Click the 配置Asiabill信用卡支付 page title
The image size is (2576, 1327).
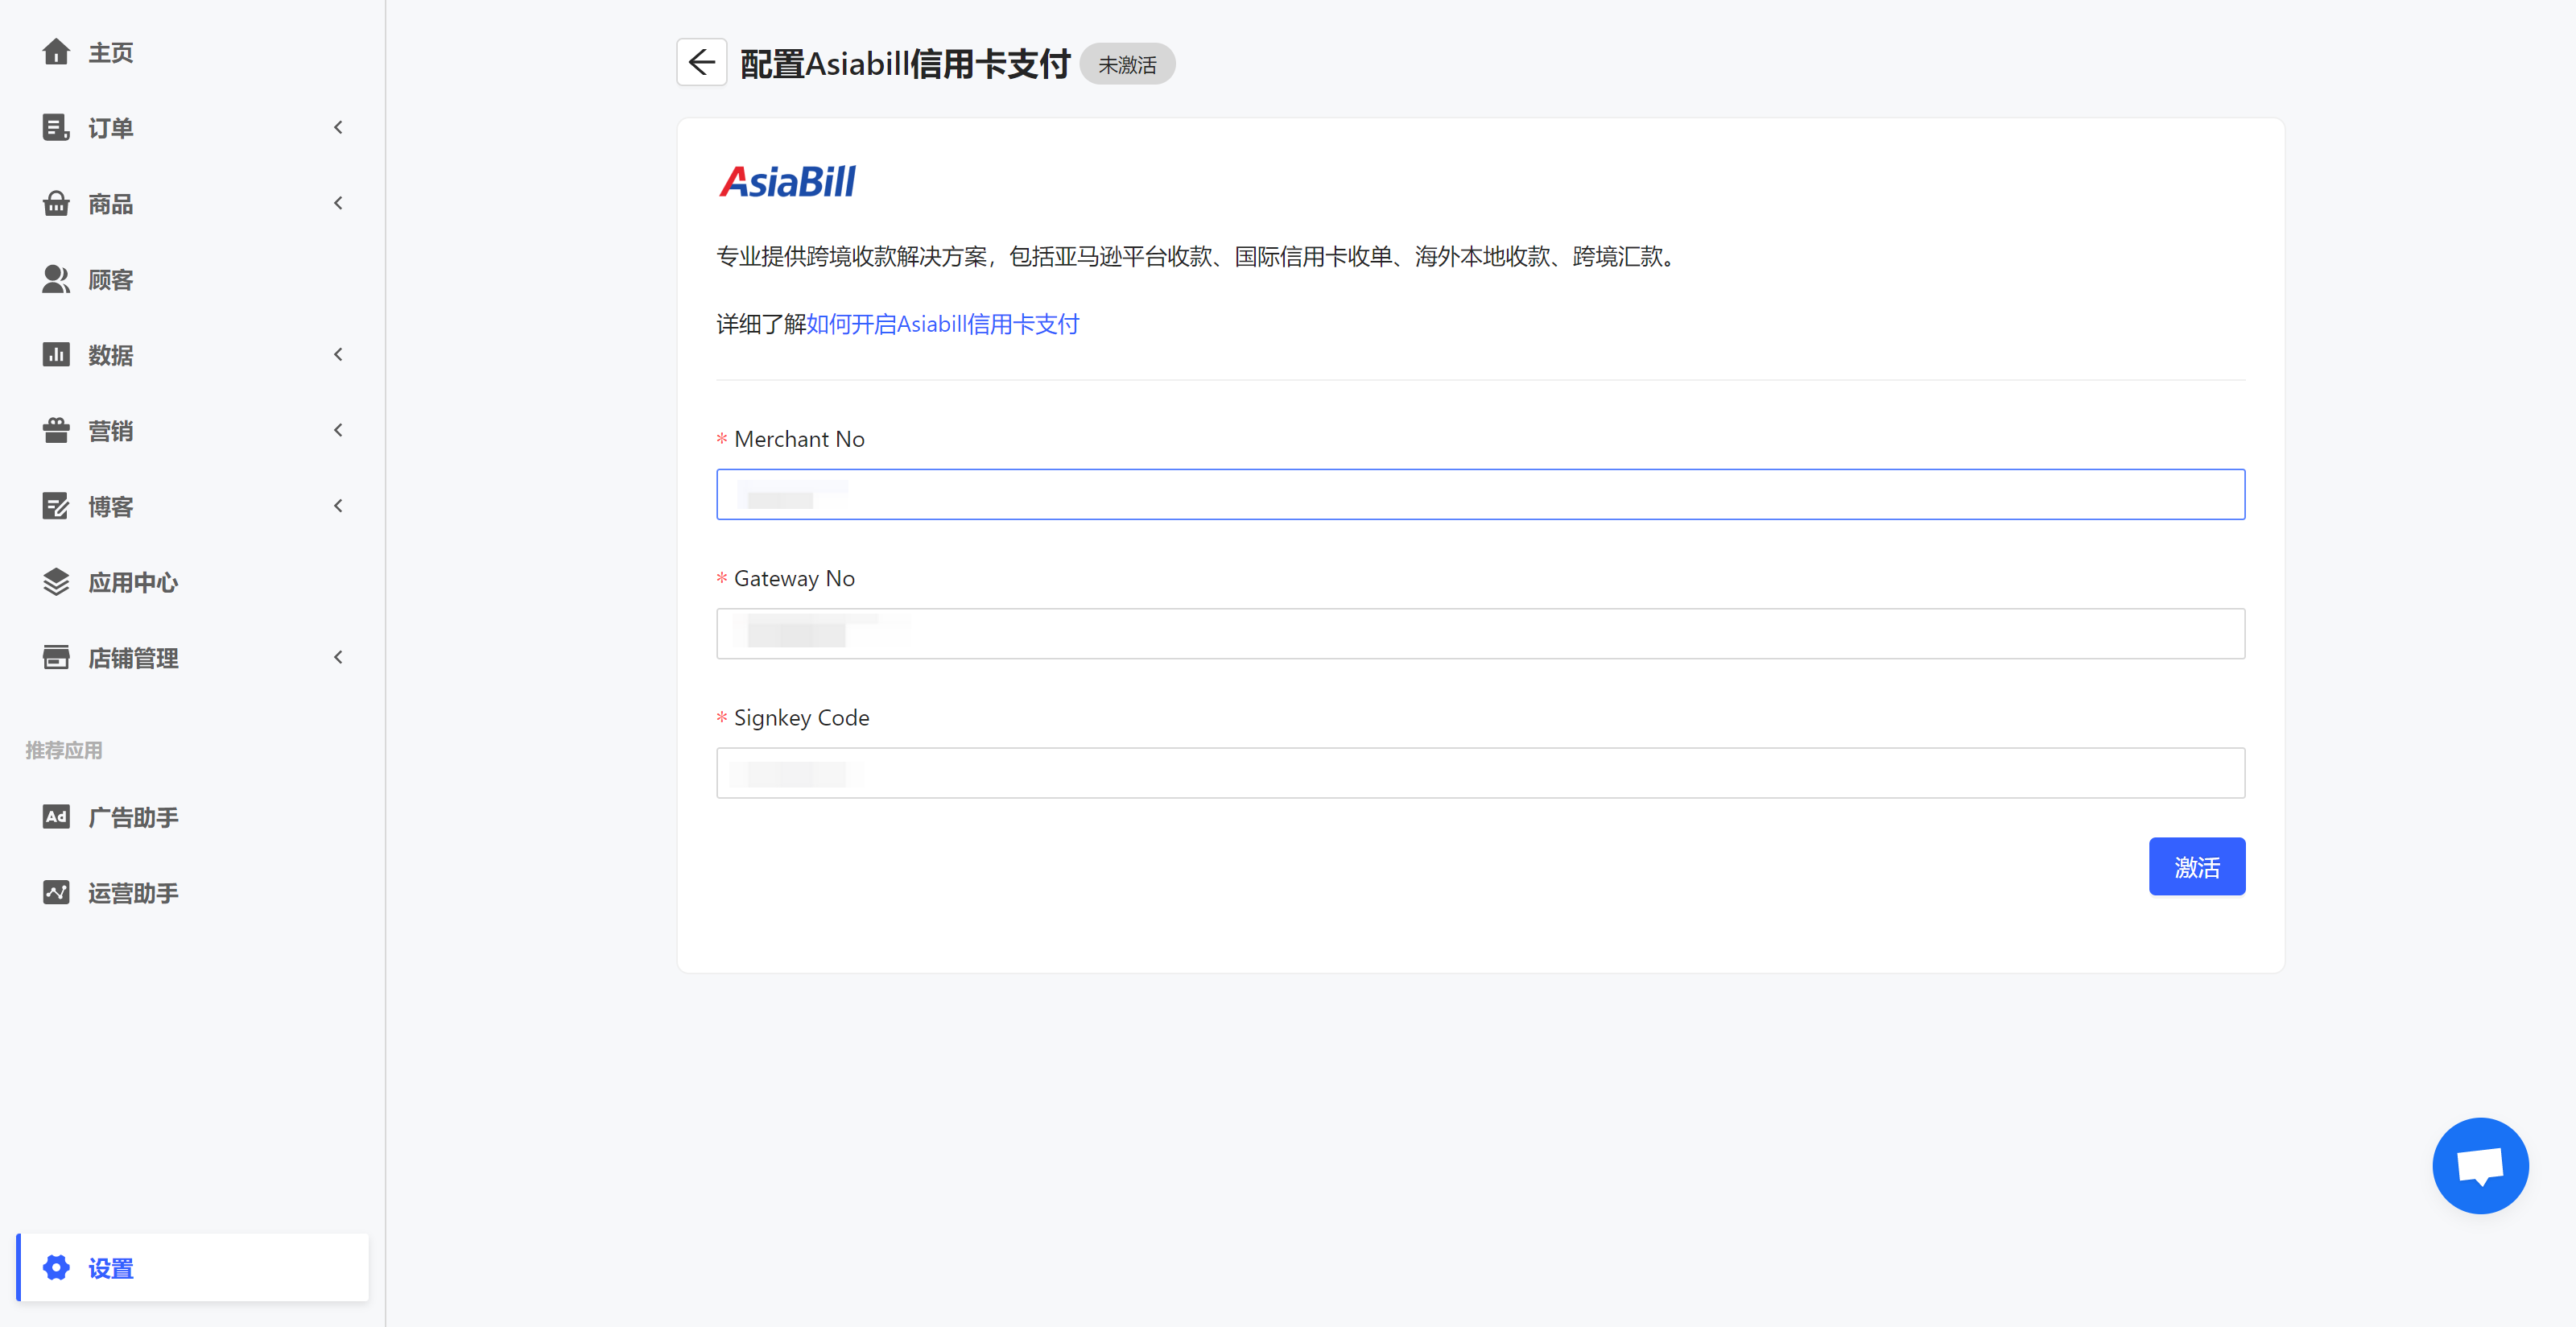[905, 64]
